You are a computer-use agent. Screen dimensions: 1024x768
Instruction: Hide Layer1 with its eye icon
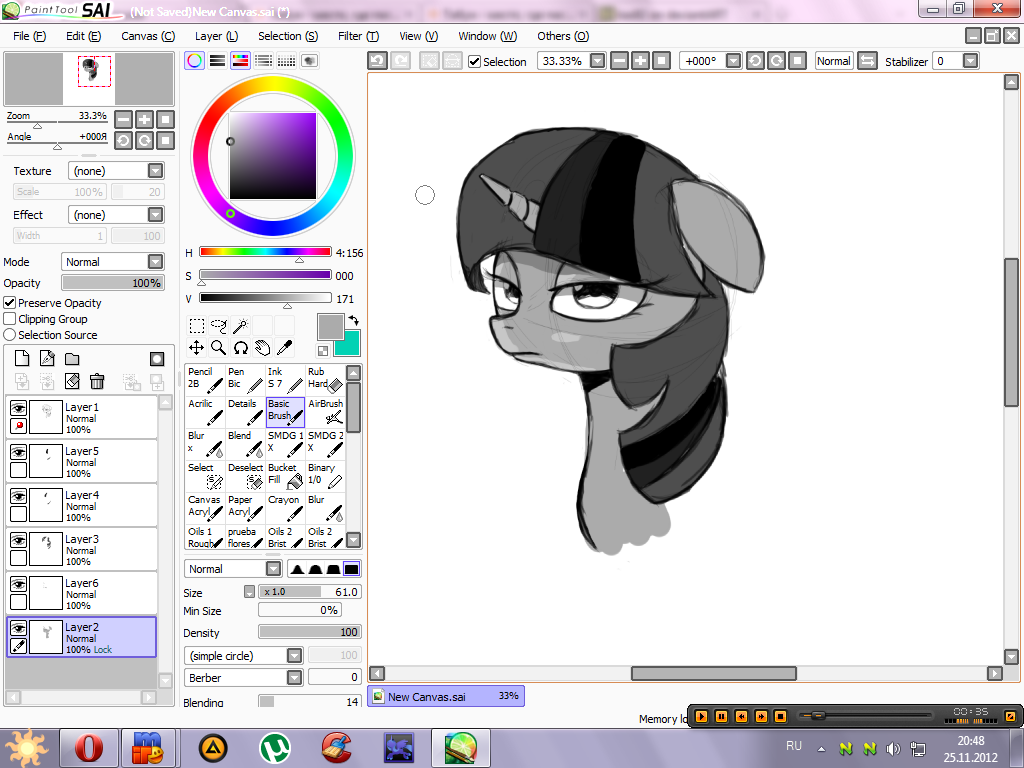pyautogui.click(x=18, y=408)
